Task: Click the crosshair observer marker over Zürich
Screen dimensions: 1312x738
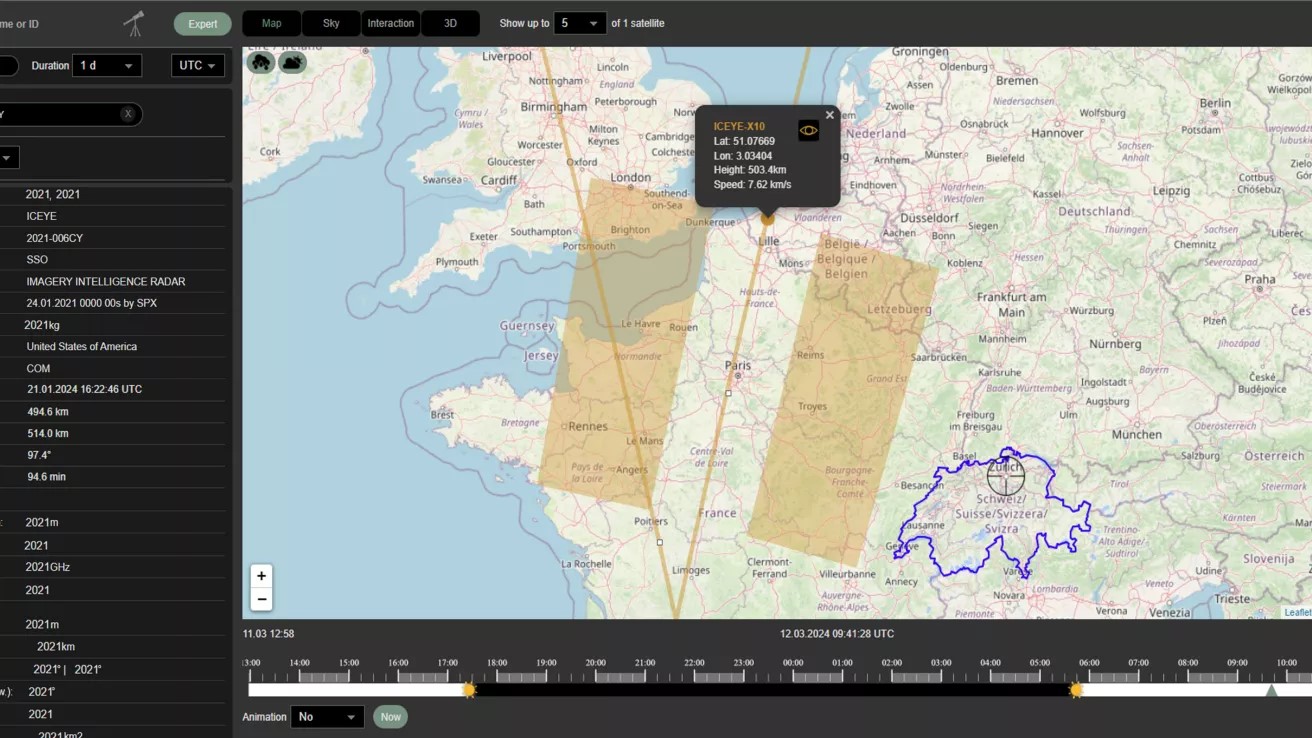Action: 1006,476
